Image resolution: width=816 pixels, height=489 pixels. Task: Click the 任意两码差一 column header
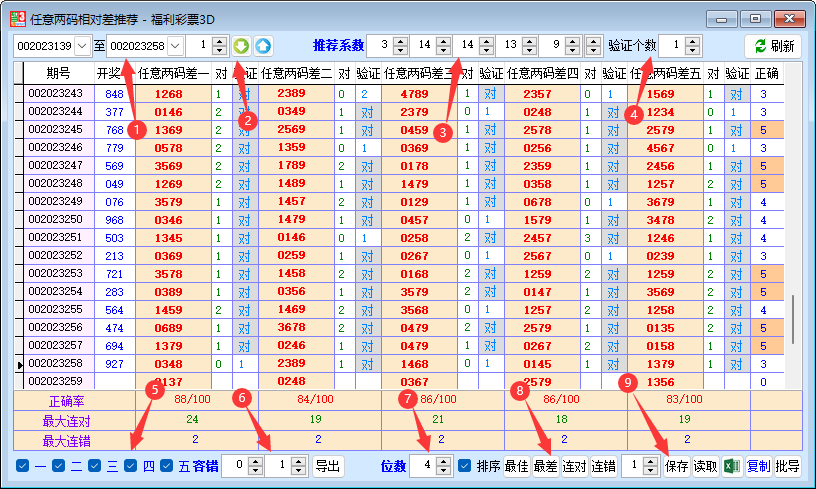[173, 73]
